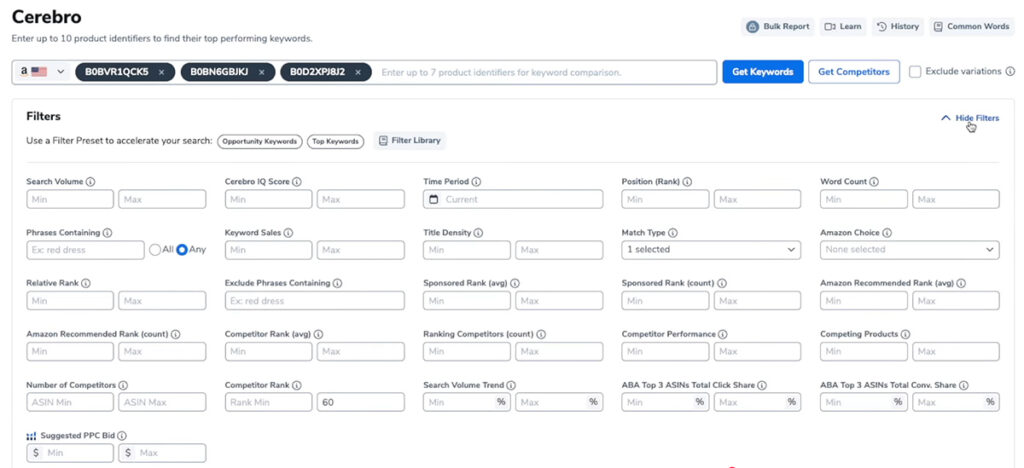Select the Any radio button for phrases
The width and height of the screenshot is (1024, 468).
(182, 249)
